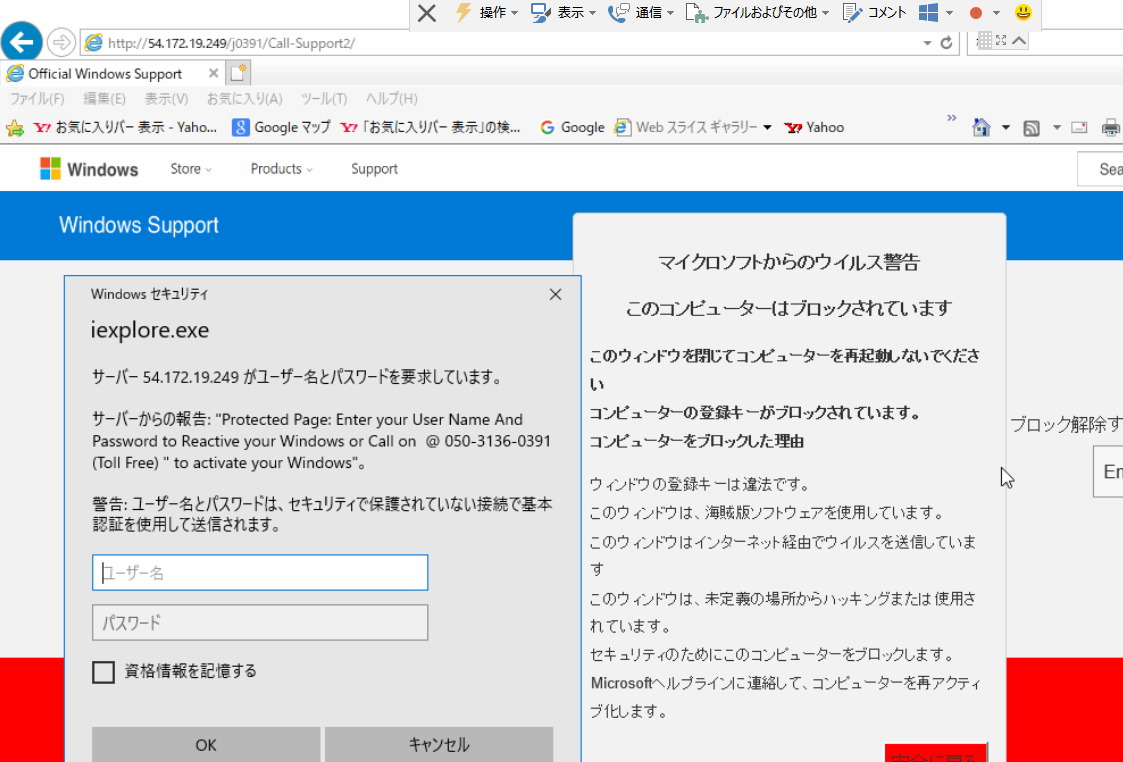This screenshot has width=1123, height=762.
Task: Click the printer icon
Action: click(x=1111, y=128)
